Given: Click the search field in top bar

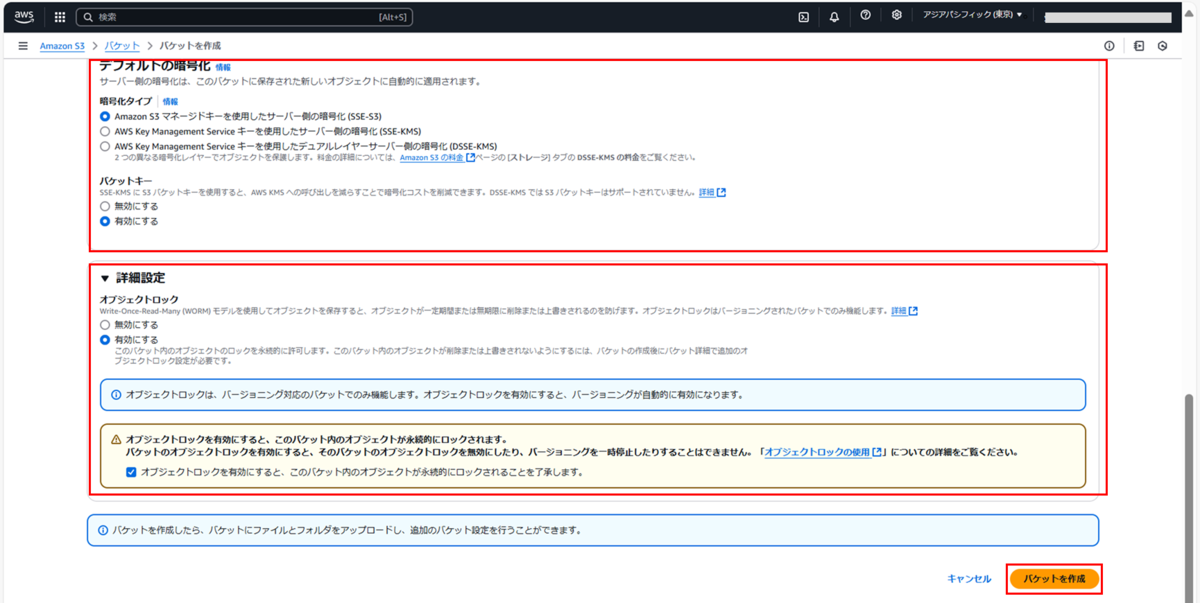Looking at the screenshot, I should (245, 17).
